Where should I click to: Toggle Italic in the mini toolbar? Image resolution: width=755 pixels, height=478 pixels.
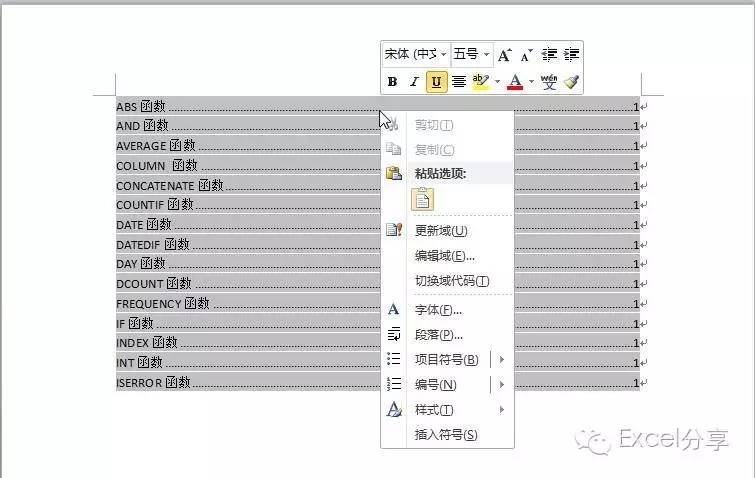(x=414, y=82)
